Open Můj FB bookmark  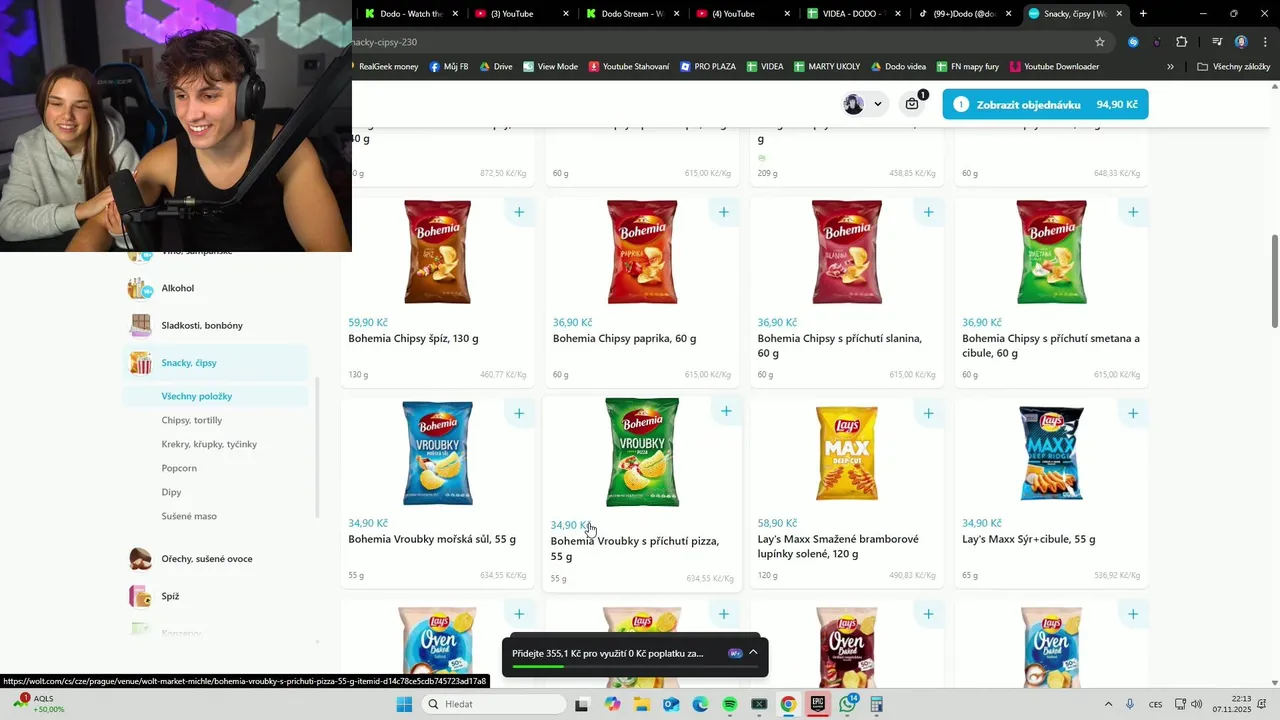[x=449, y=67]
